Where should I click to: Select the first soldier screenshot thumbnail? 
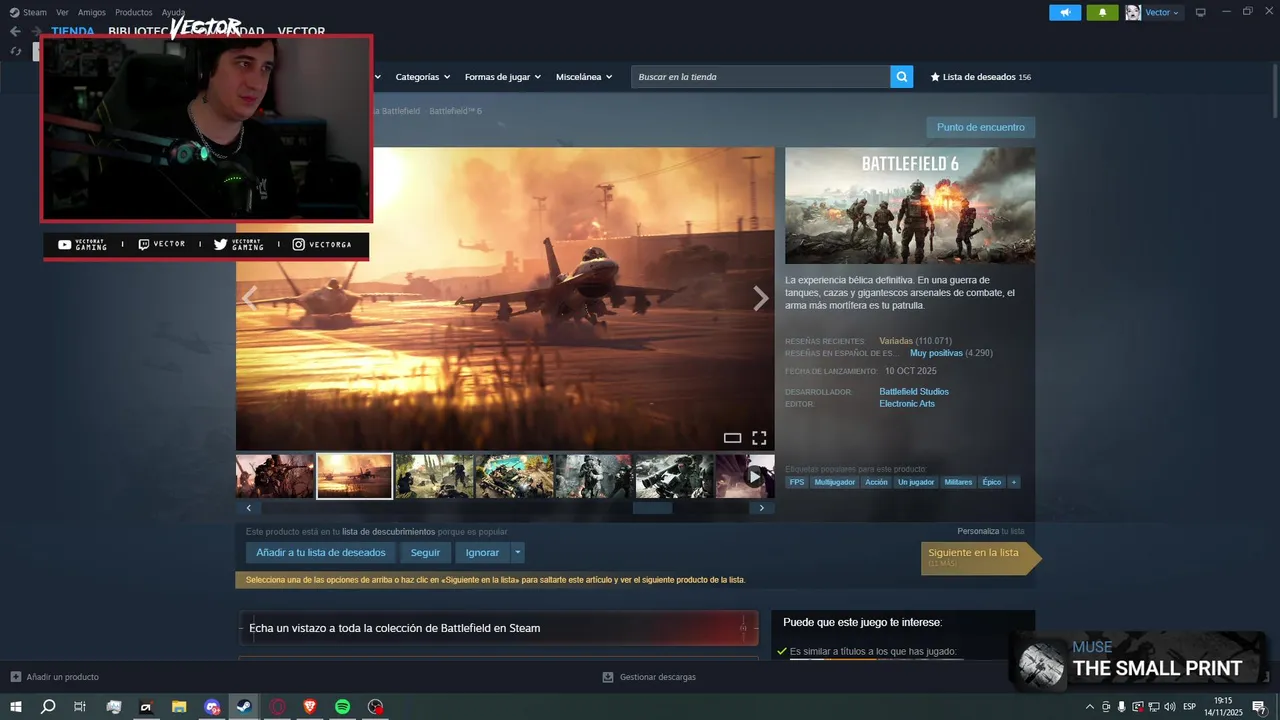[275, 476]
